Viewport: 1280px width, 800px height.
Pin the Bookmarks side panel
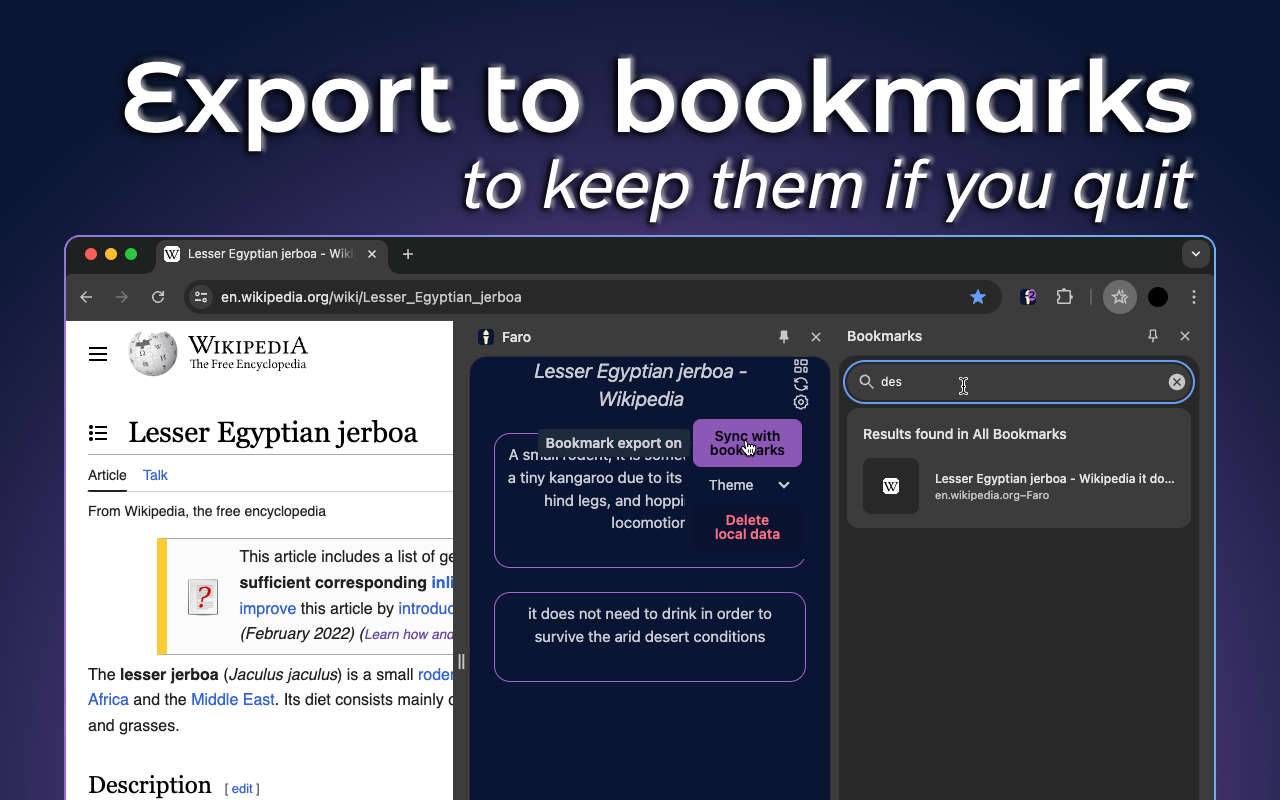(x=1153, y=336)
